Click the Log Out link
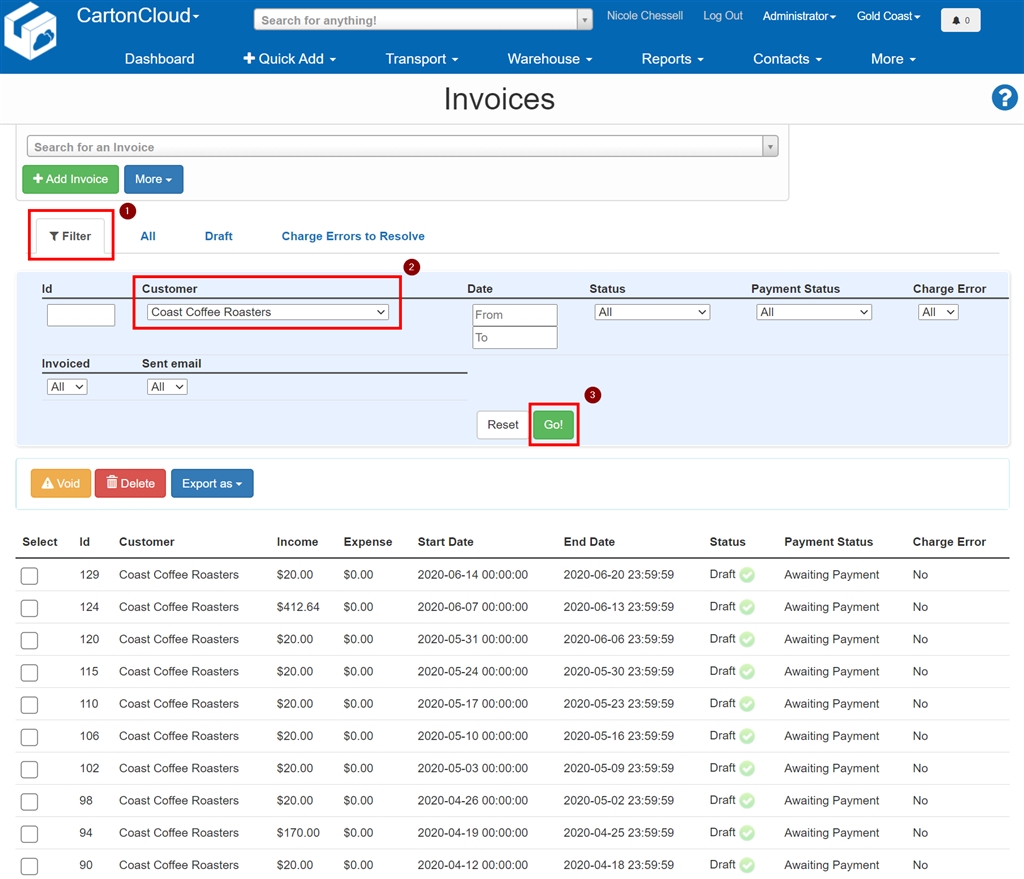The width and height of the screenshot is (1024, 879). pyautogui.click(x=723, y=16)
